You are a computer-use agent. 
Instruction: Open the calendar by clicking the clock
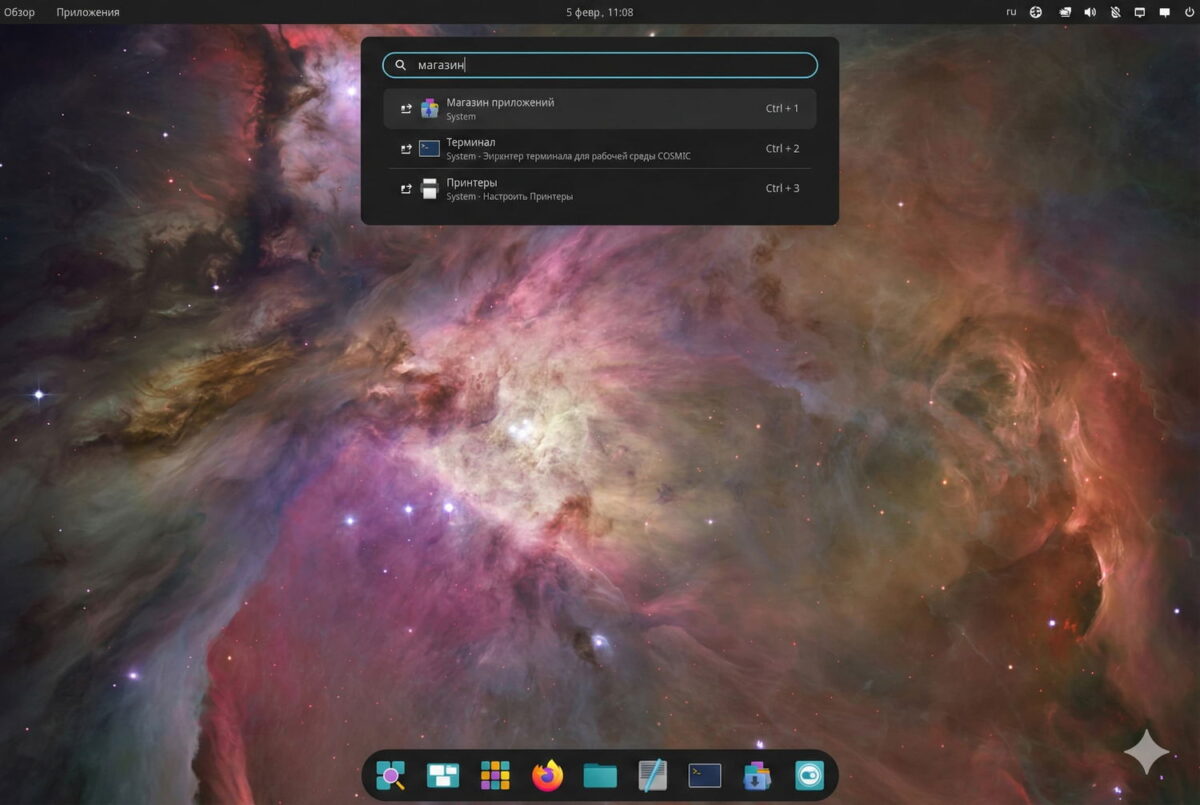point(599,12)
